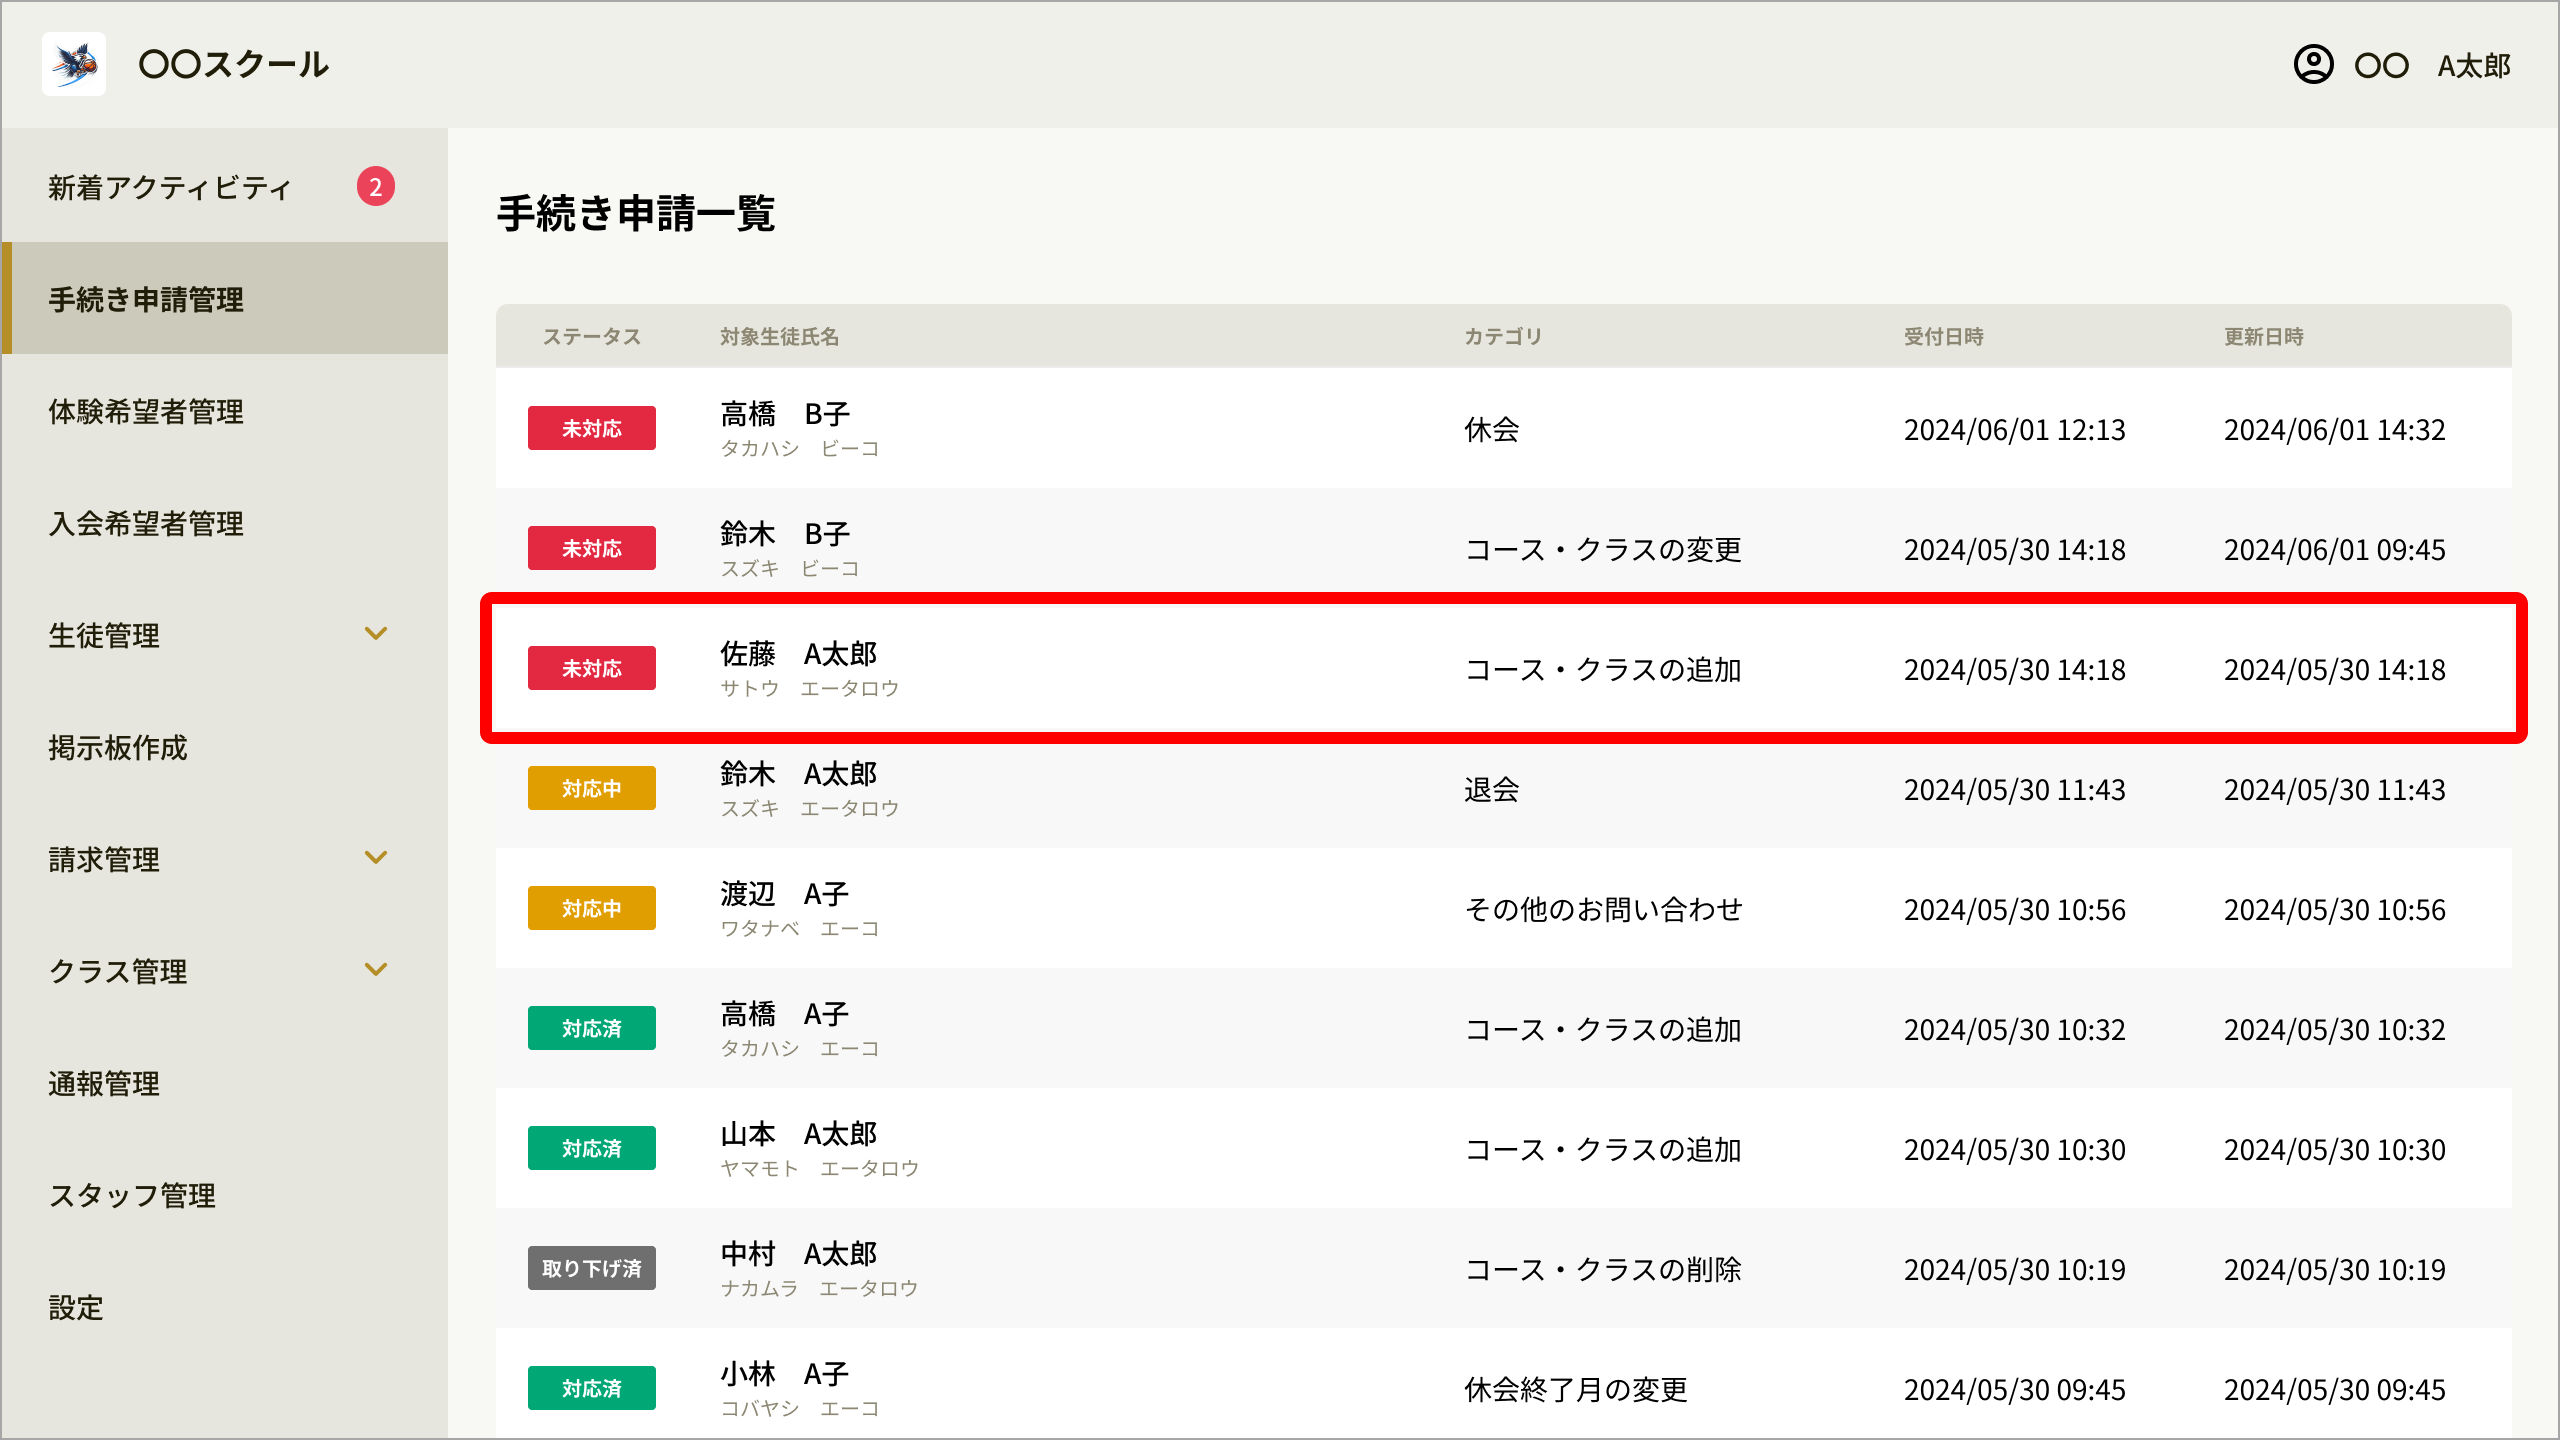
Task: Click the 受付日時 column header
Action: (x=1944, y=337)
